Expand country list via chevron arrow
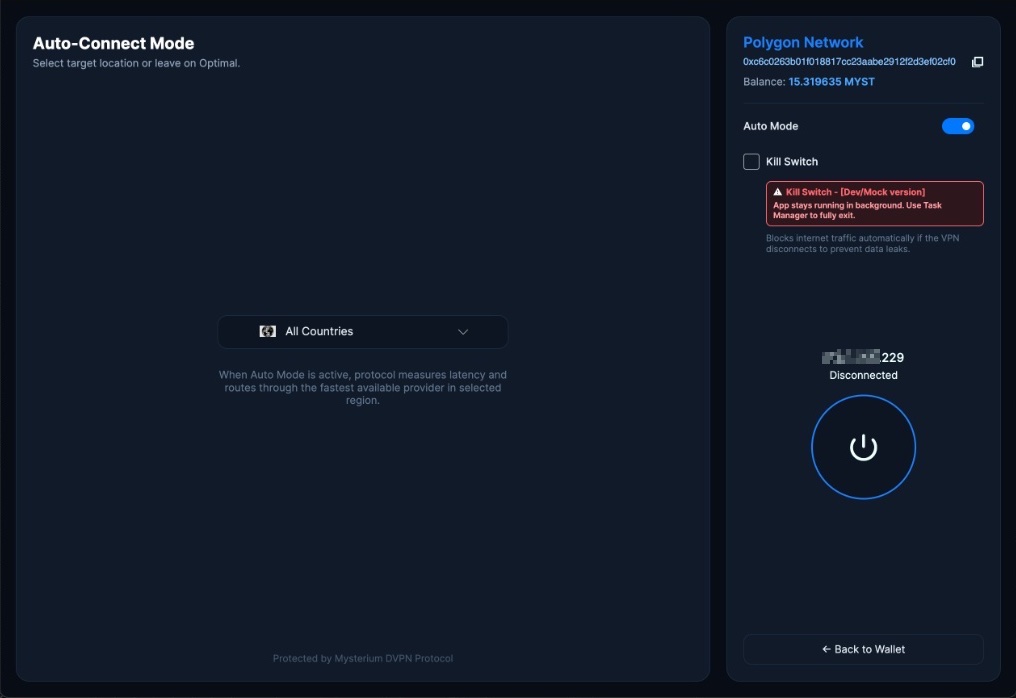 [x=463, y=332]
